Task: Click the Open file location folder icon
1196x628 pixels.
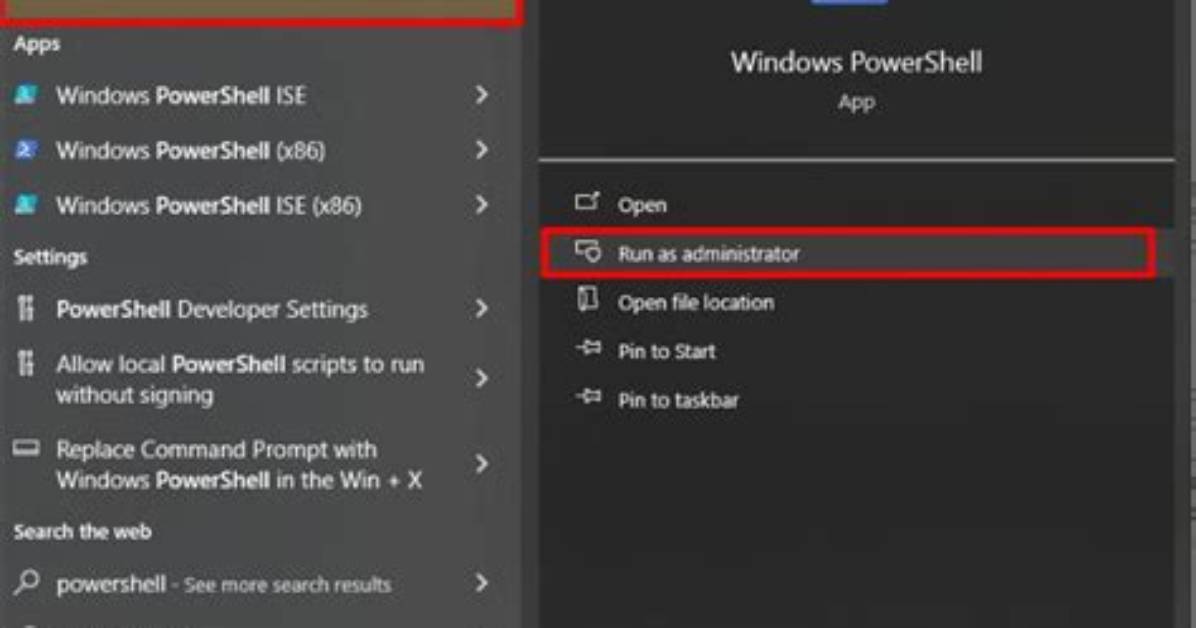Action: click(x=587, y=300)
